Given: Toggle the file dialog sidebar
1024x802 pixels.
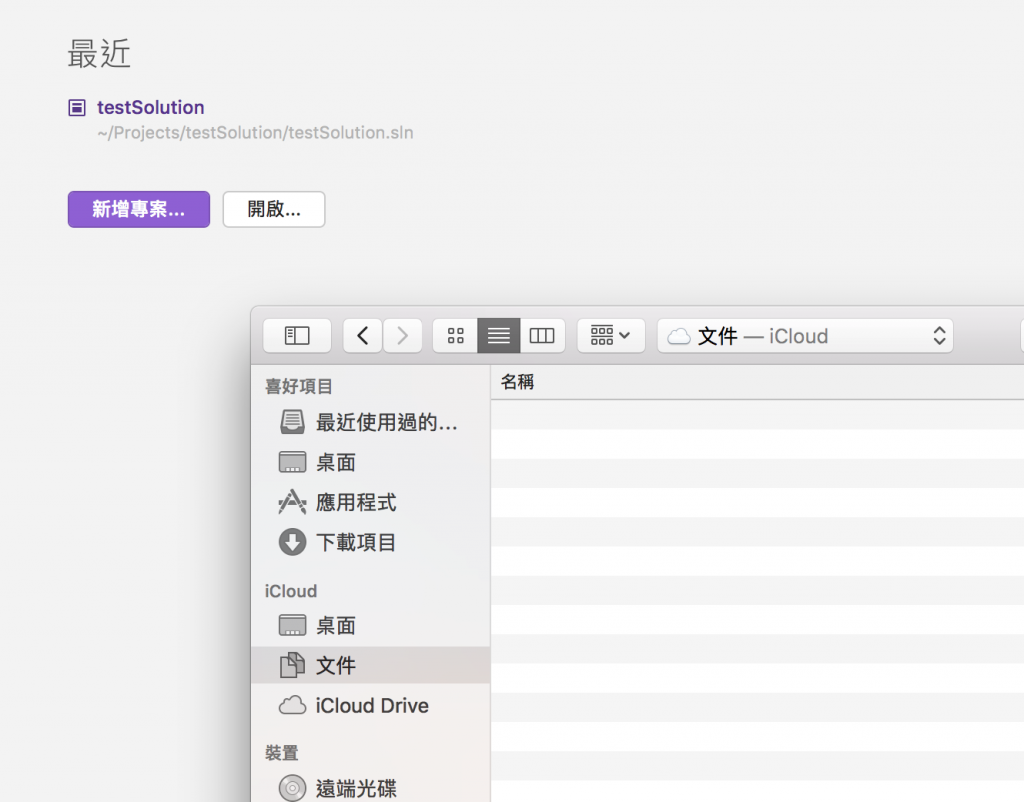Looking at the screenshot, I should 297,336.
